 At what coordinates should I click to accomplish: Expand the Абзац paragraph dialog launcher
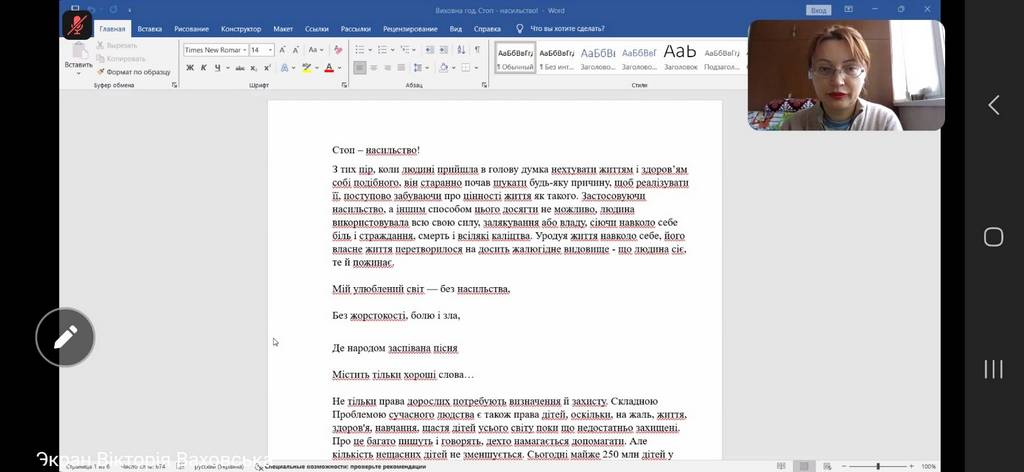click(484, 85)
